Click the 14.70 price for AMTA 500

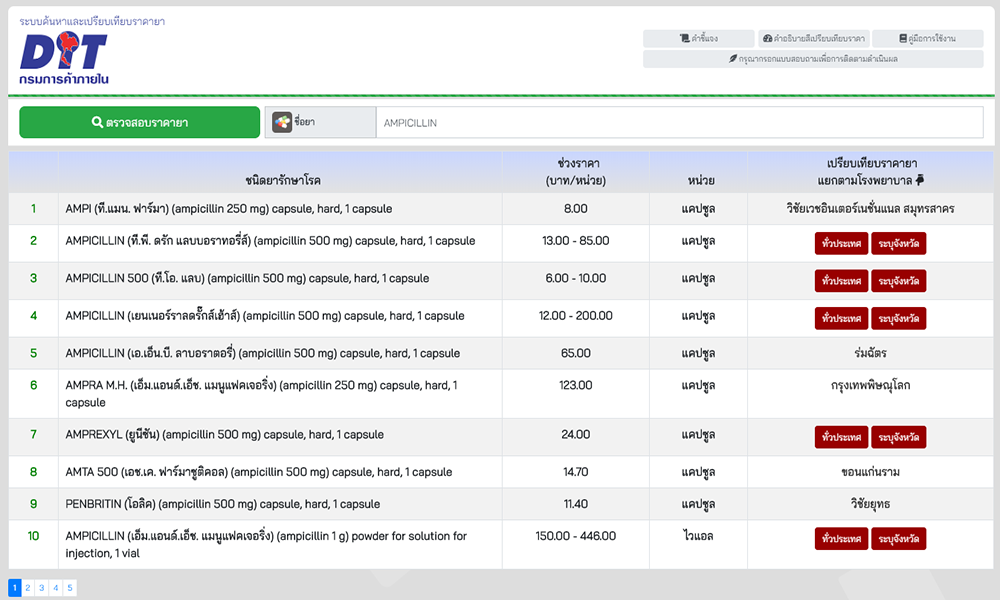tap(576, 472)
